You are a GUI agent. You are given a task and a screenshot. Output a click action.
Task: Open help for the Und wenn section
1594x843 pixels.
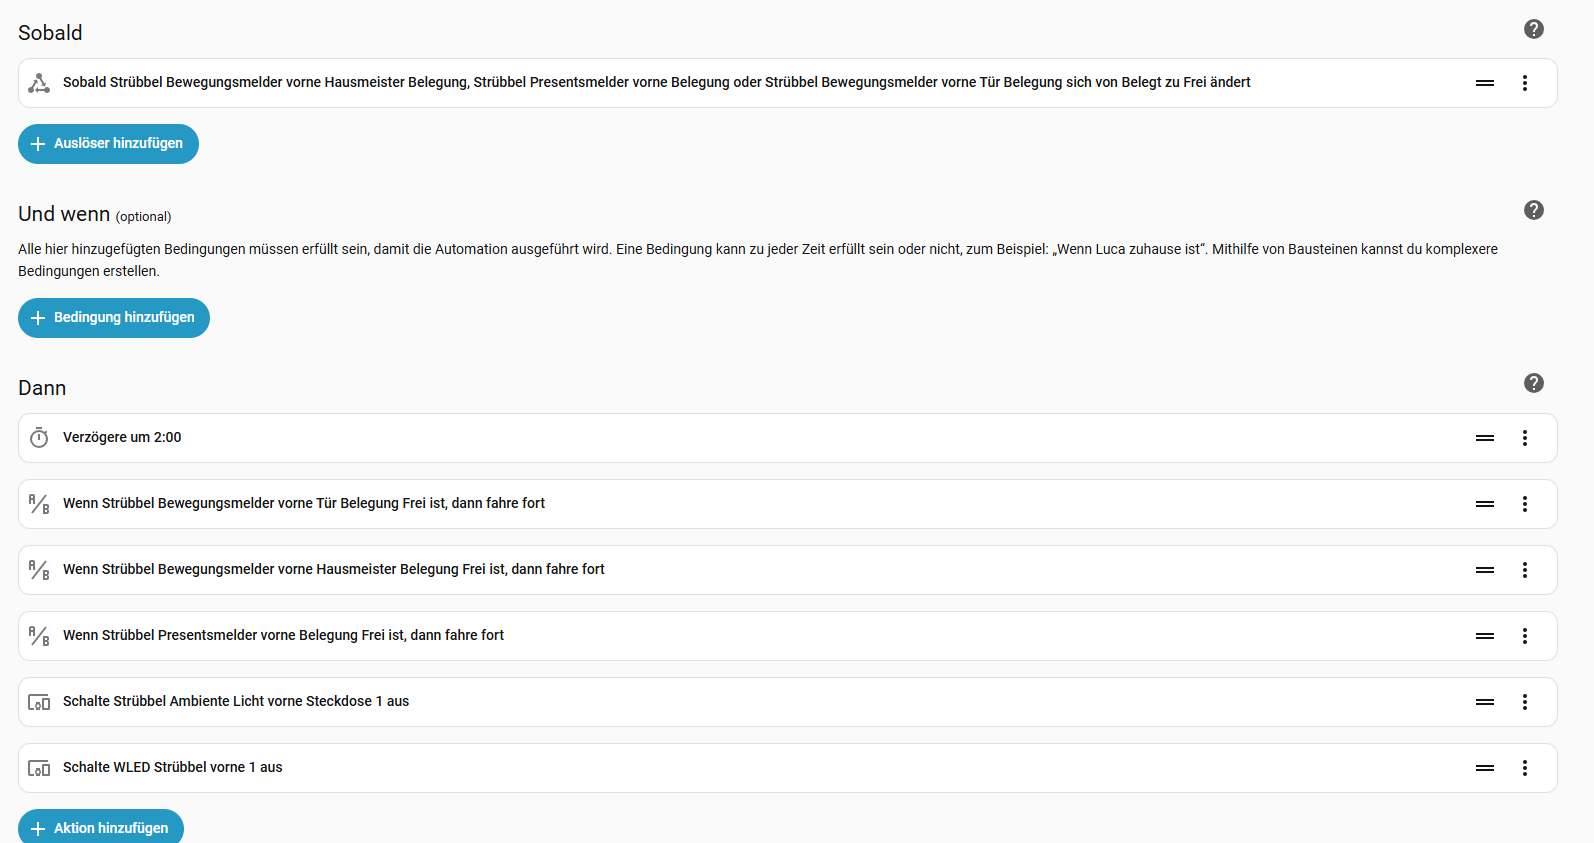click(x=1533, y=210)
